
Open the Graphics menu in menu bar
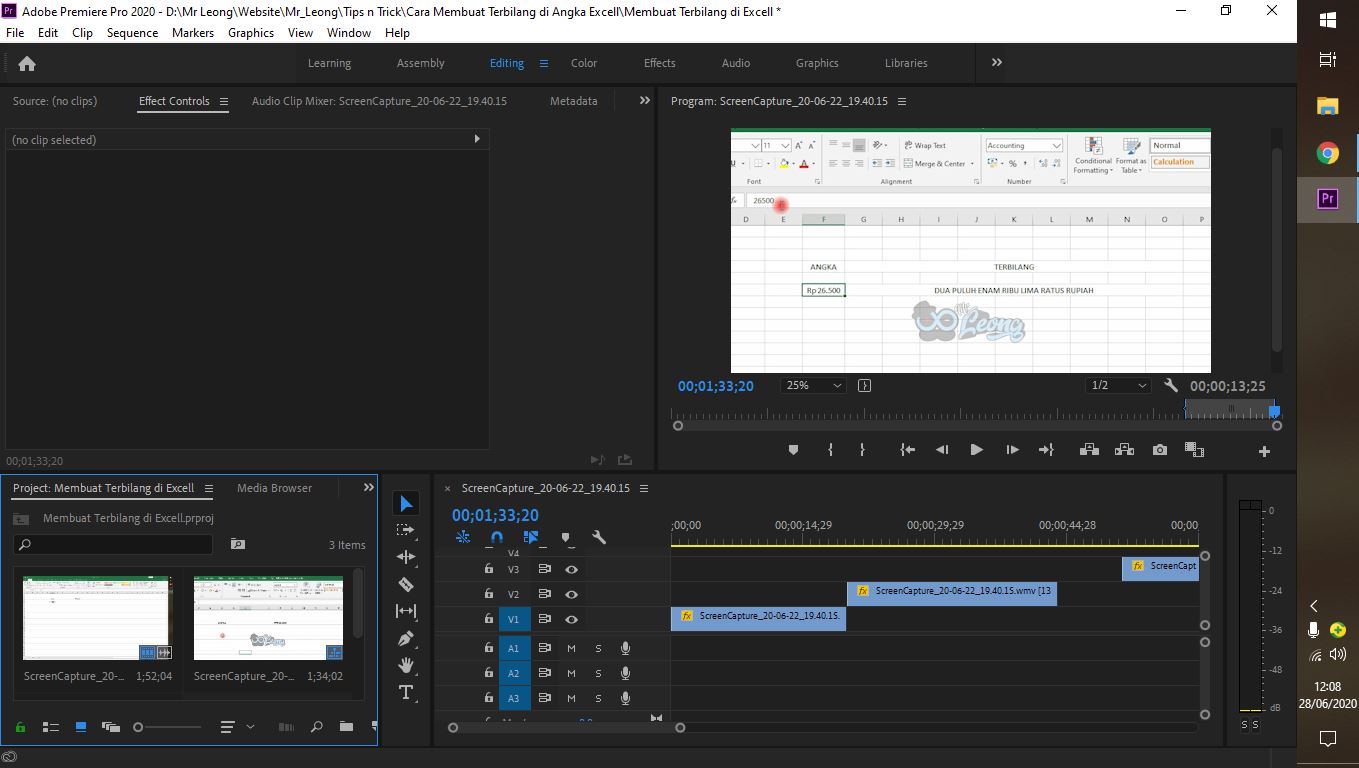(251, 32)
